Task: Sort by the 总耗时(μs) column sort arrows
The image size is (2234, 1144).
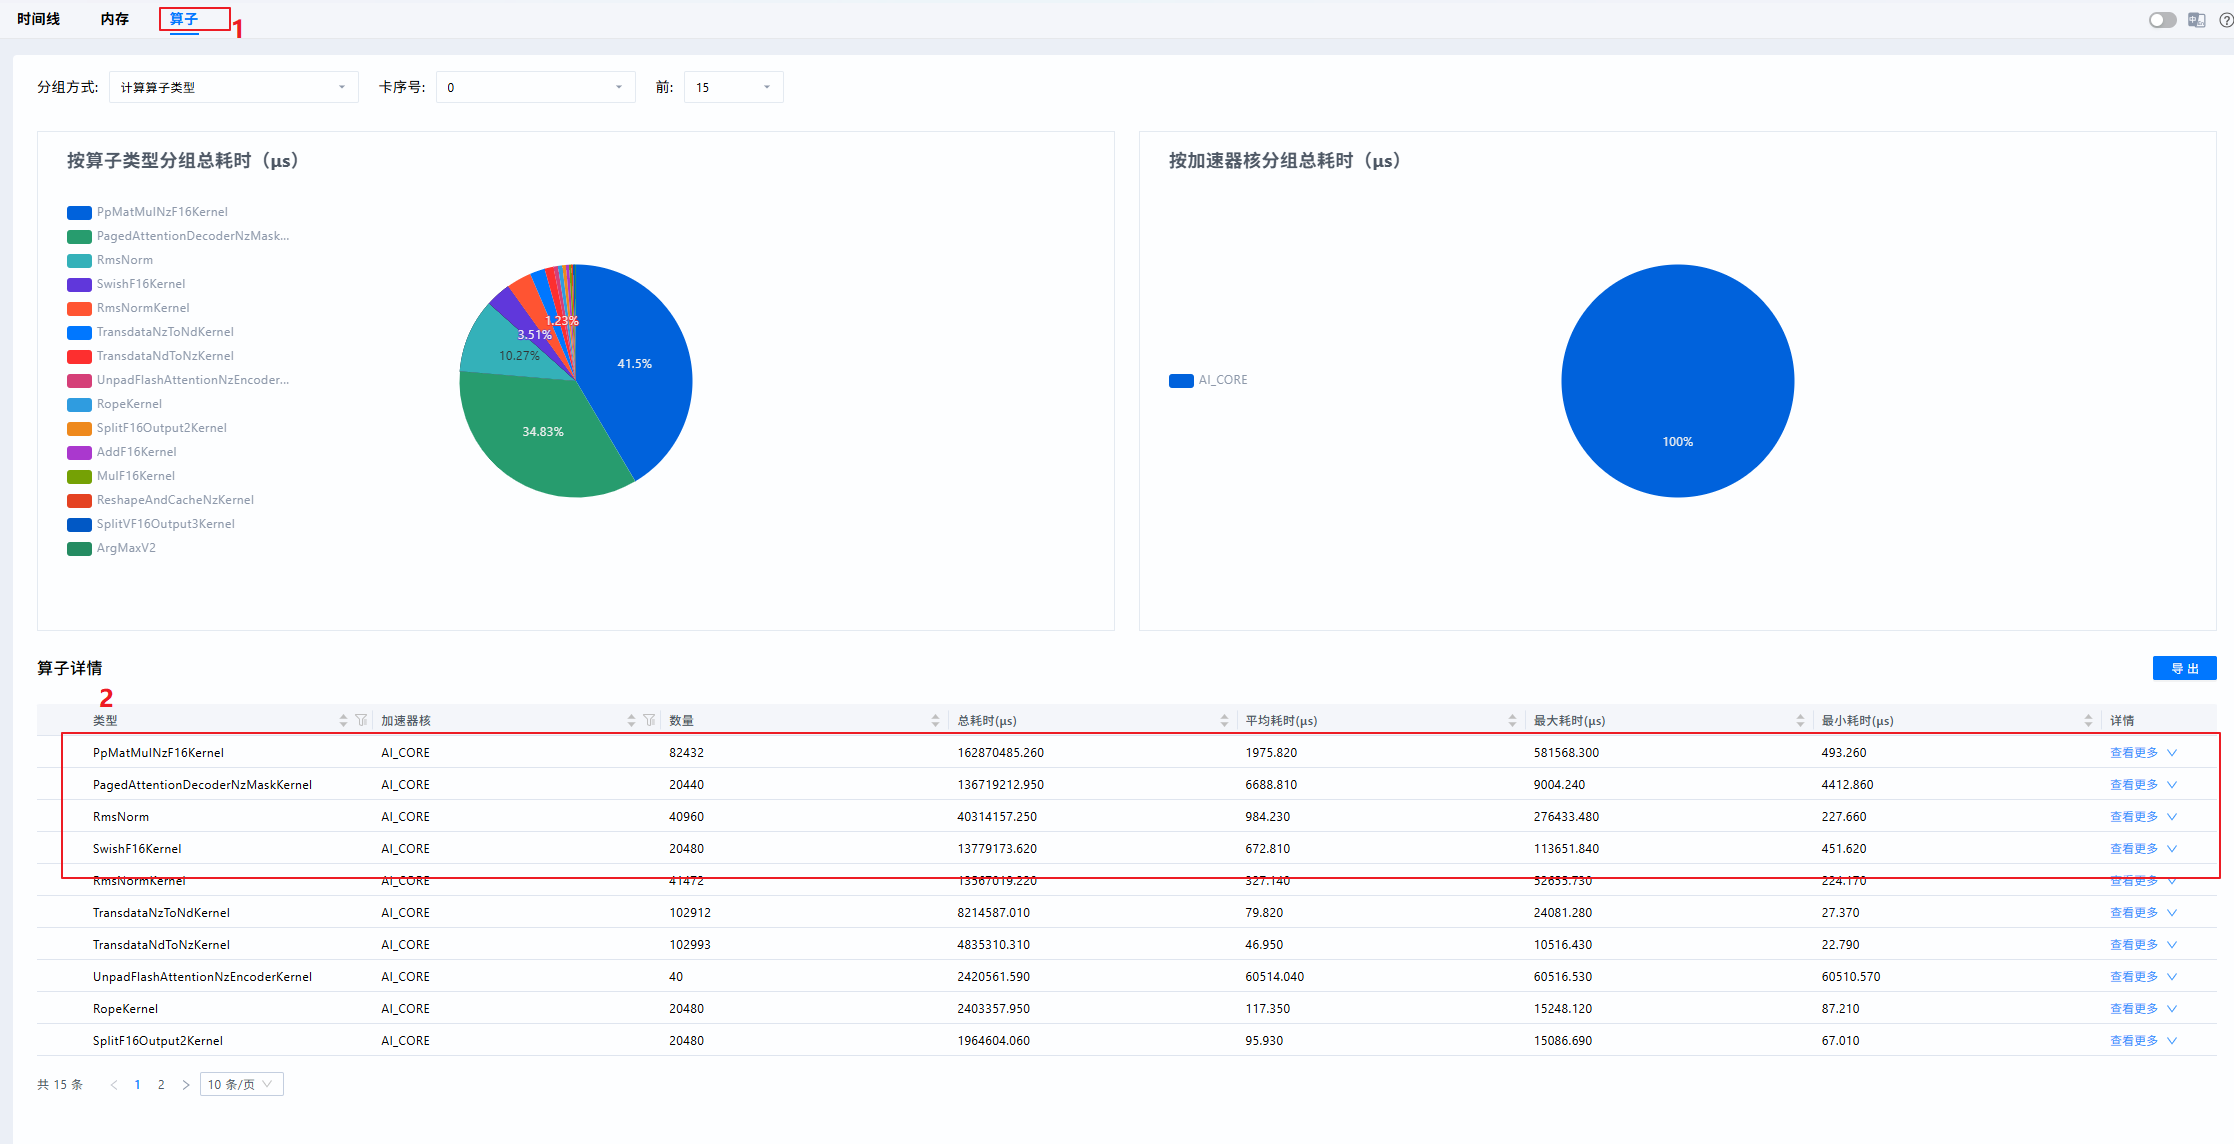Action: (x=1224, y=720)
